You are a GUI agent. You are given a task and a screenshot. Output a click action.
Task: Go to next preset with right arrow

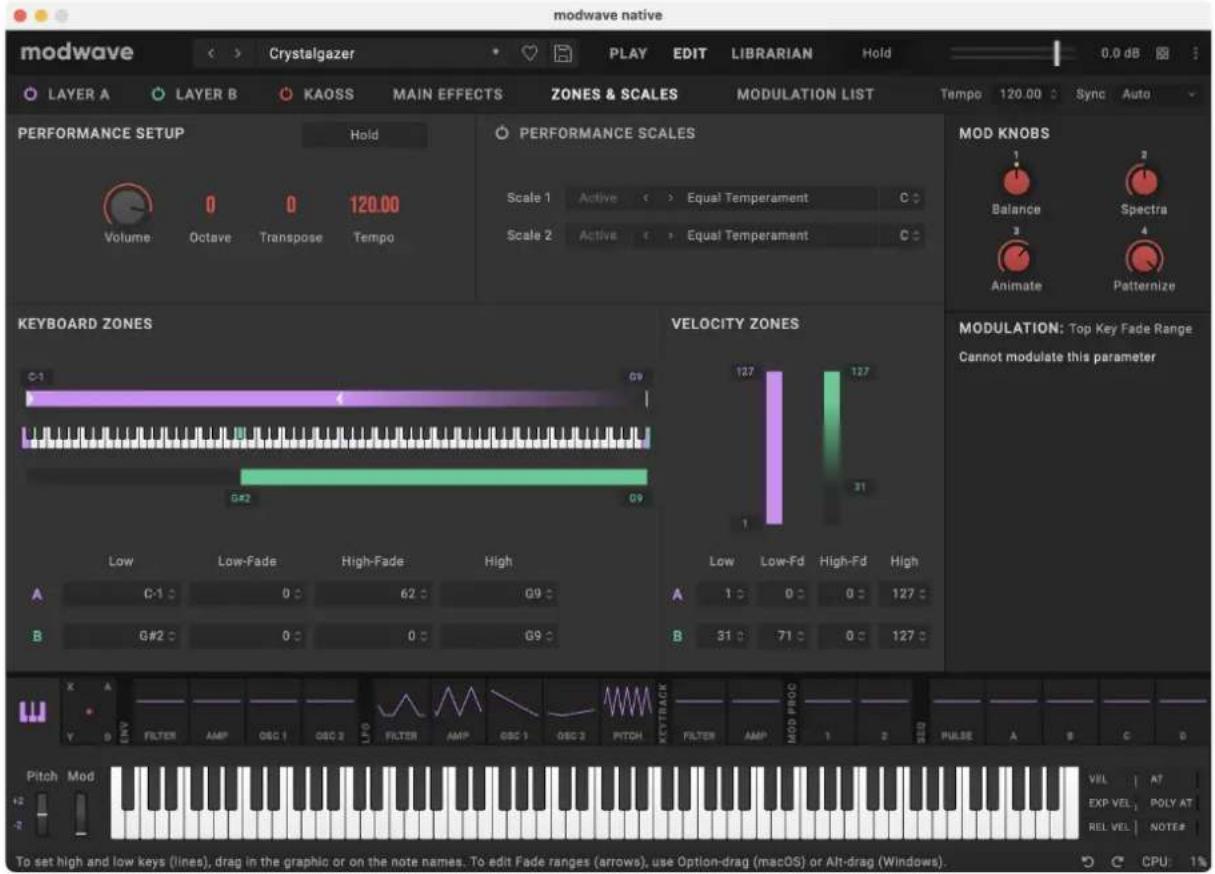pos(238,54)
